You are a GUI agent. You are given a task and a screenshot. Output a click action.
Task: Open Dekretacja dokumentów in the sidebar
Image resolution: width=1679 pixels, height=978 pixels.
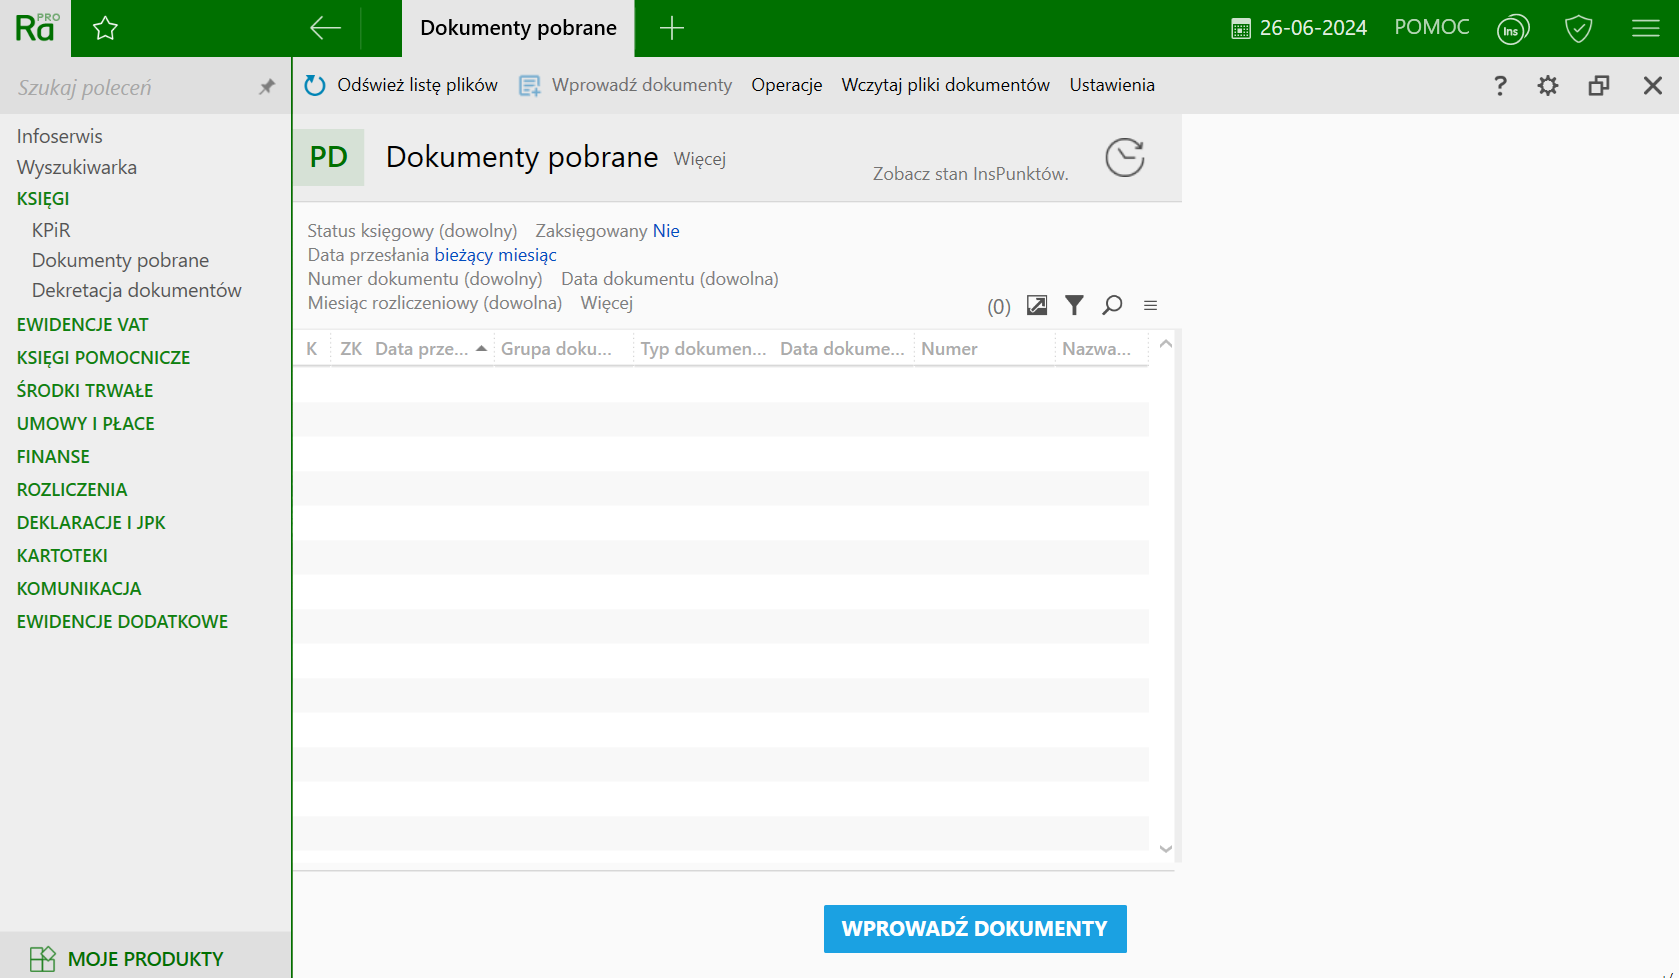pyautogui.click(x=136, y=290)
